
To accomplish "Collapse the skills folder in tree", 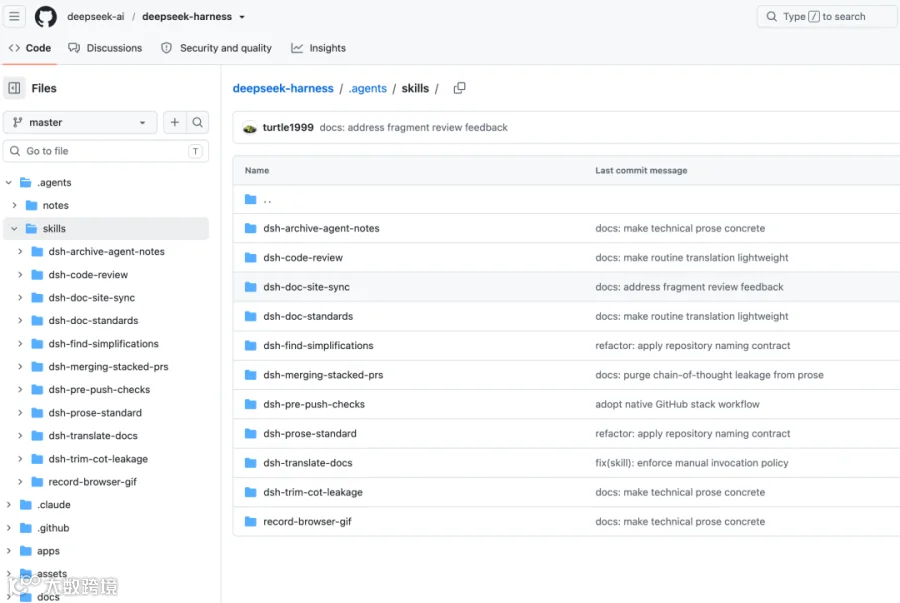I will 14,228.
